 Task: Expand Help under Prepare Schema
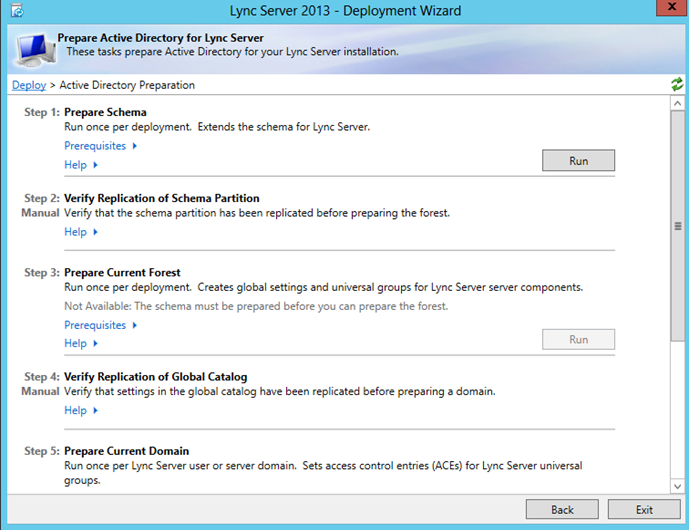point(81,165)
